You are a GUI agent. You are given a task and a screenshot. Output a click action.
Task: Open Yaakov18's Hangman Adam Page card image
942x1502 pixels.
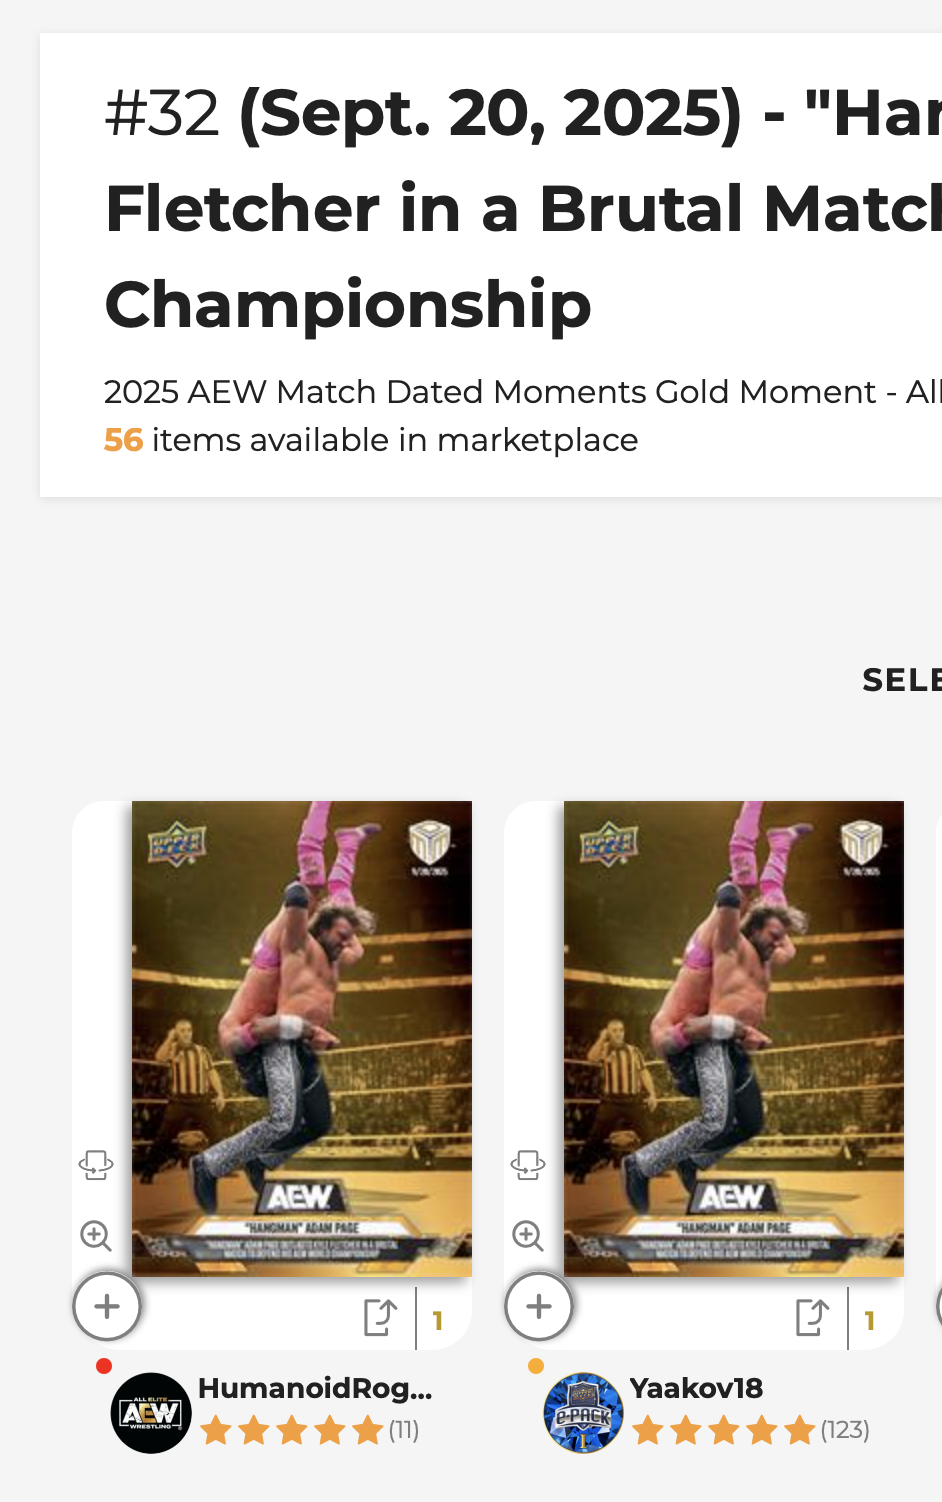click(x=734, y=1038)
